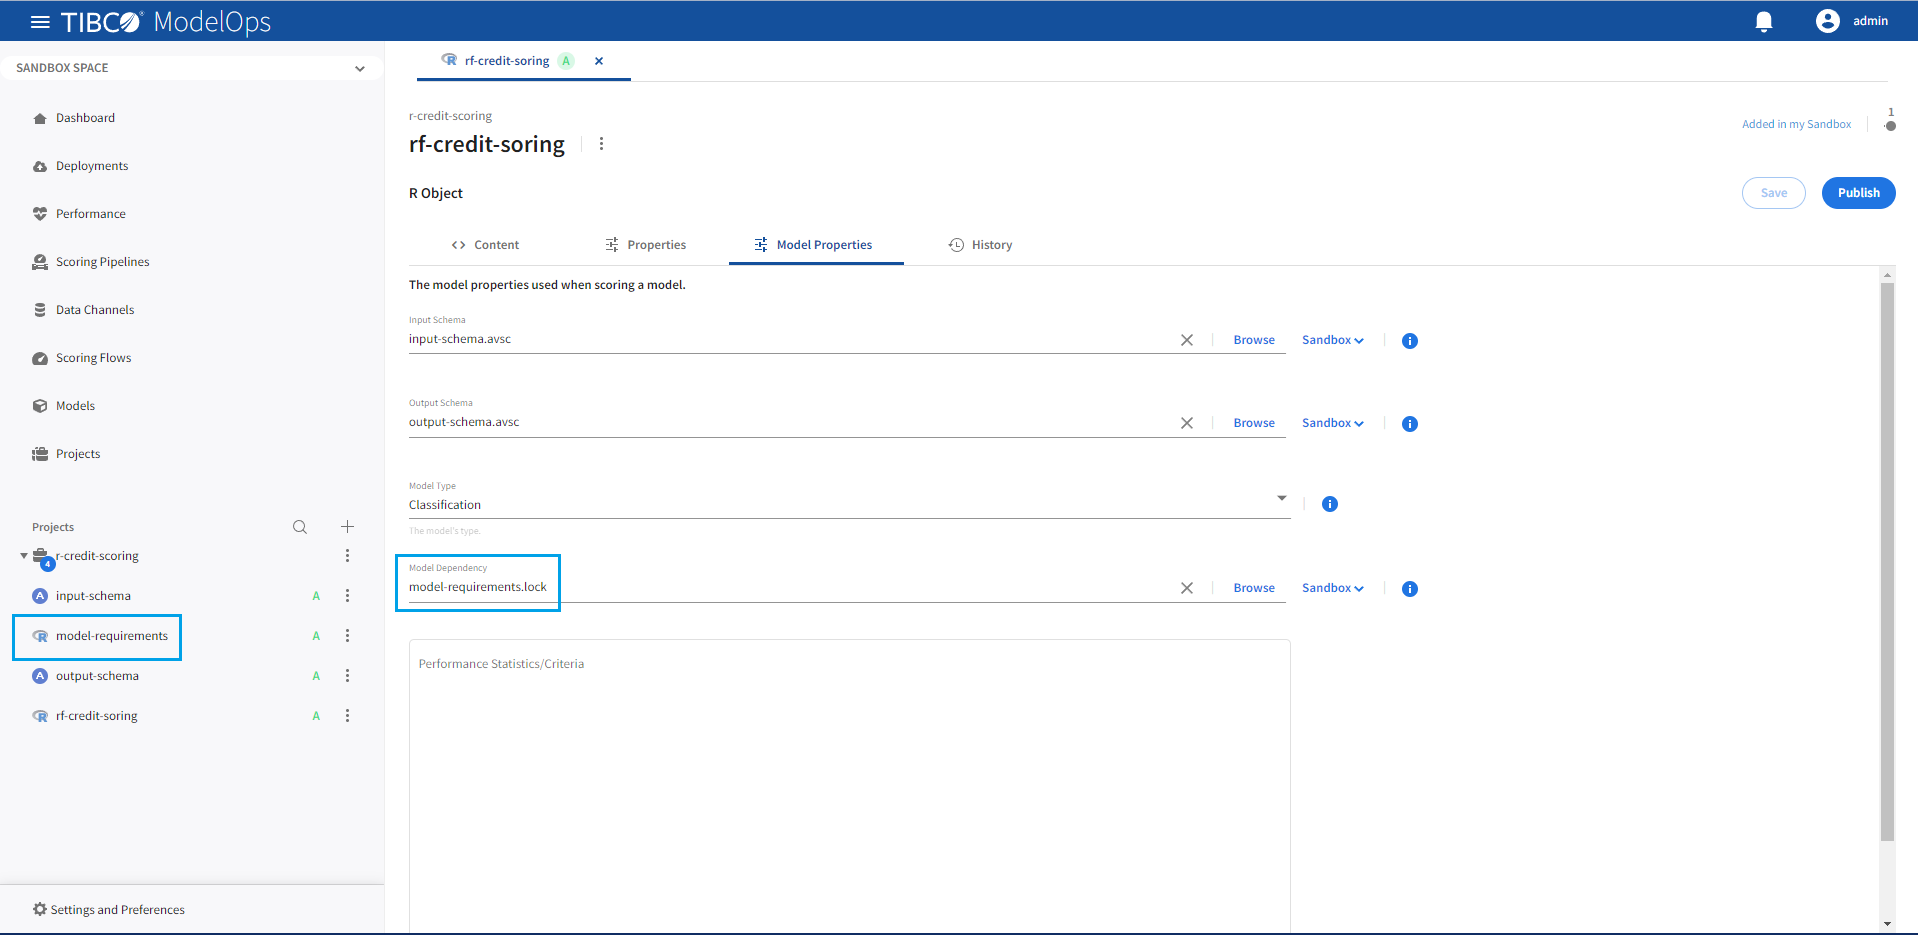Switch to the History tab
1918x935 pixels.
980,245
